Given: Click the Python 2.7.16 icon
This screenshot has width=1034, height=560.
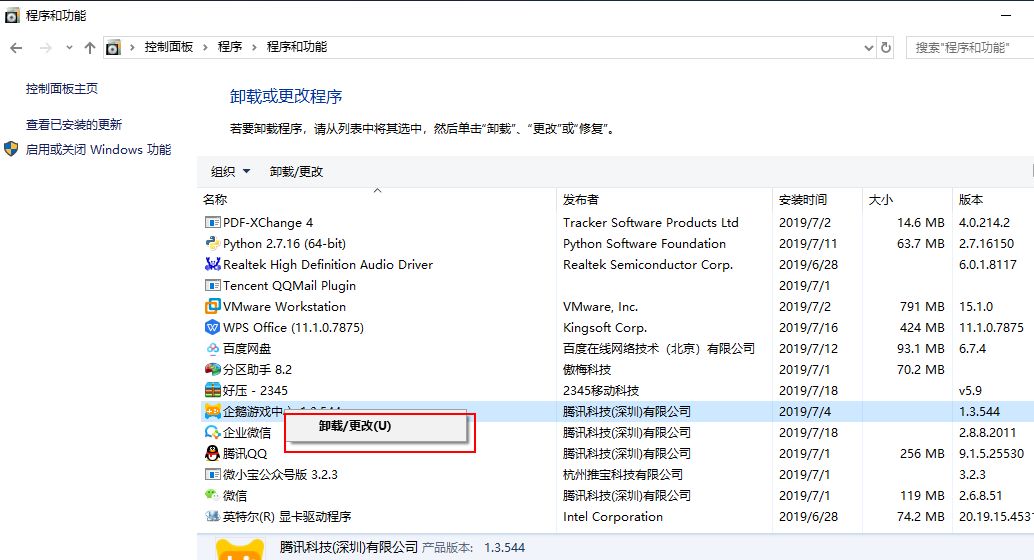Looking at the screenshot, I should [x=212, y=243].
